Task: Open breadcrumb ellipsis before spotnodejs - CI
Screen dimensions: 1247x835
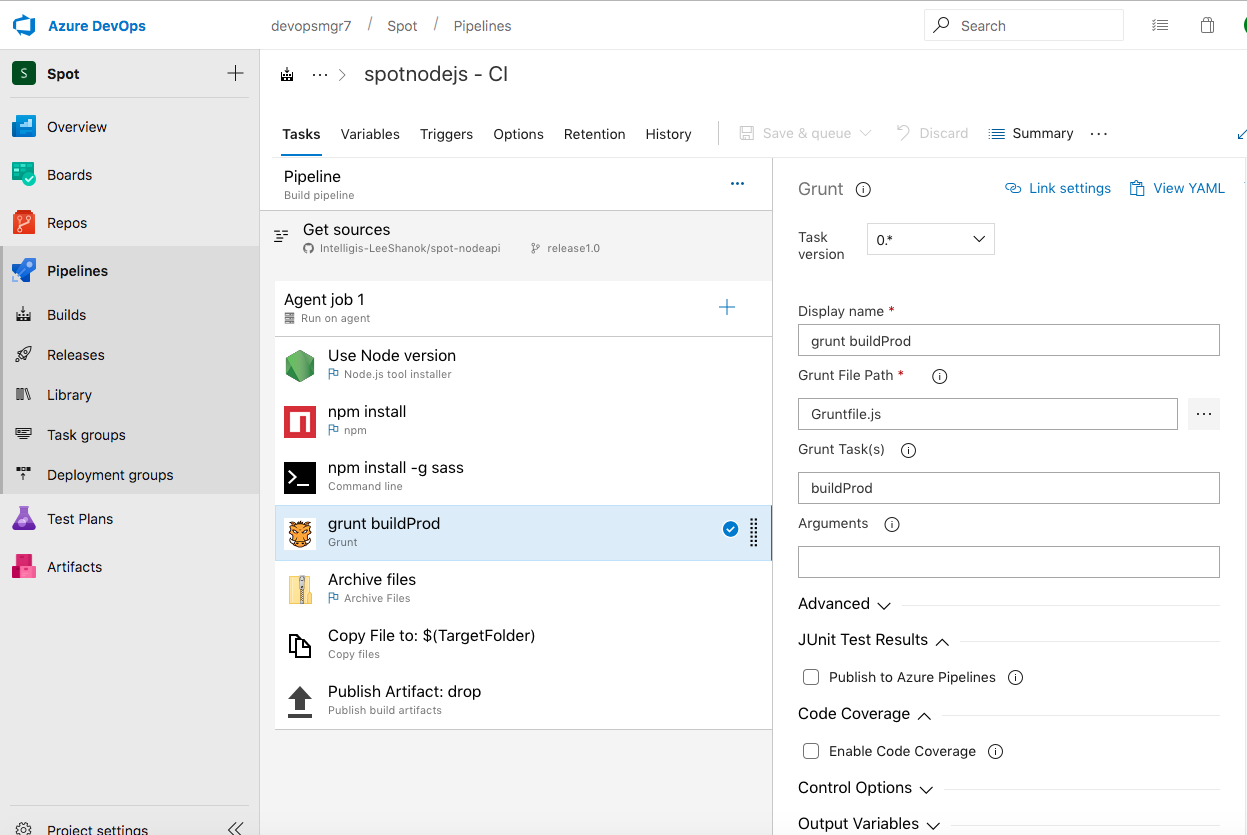Action: 320,75
